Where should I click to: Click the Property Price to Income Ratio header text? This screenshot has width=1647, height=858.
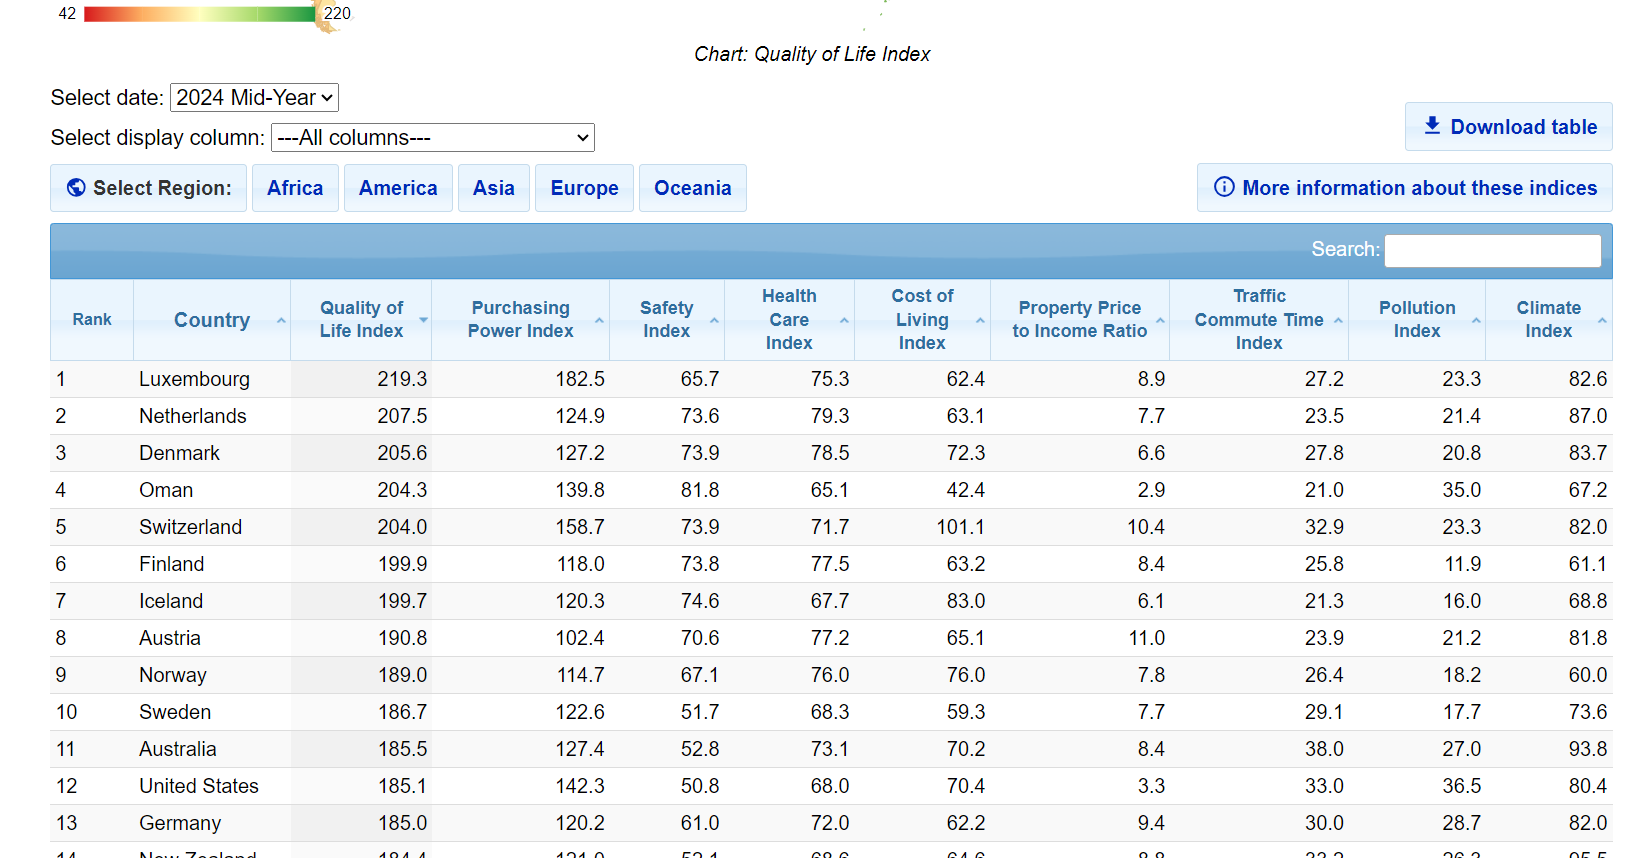click(x=1079, y=320)
